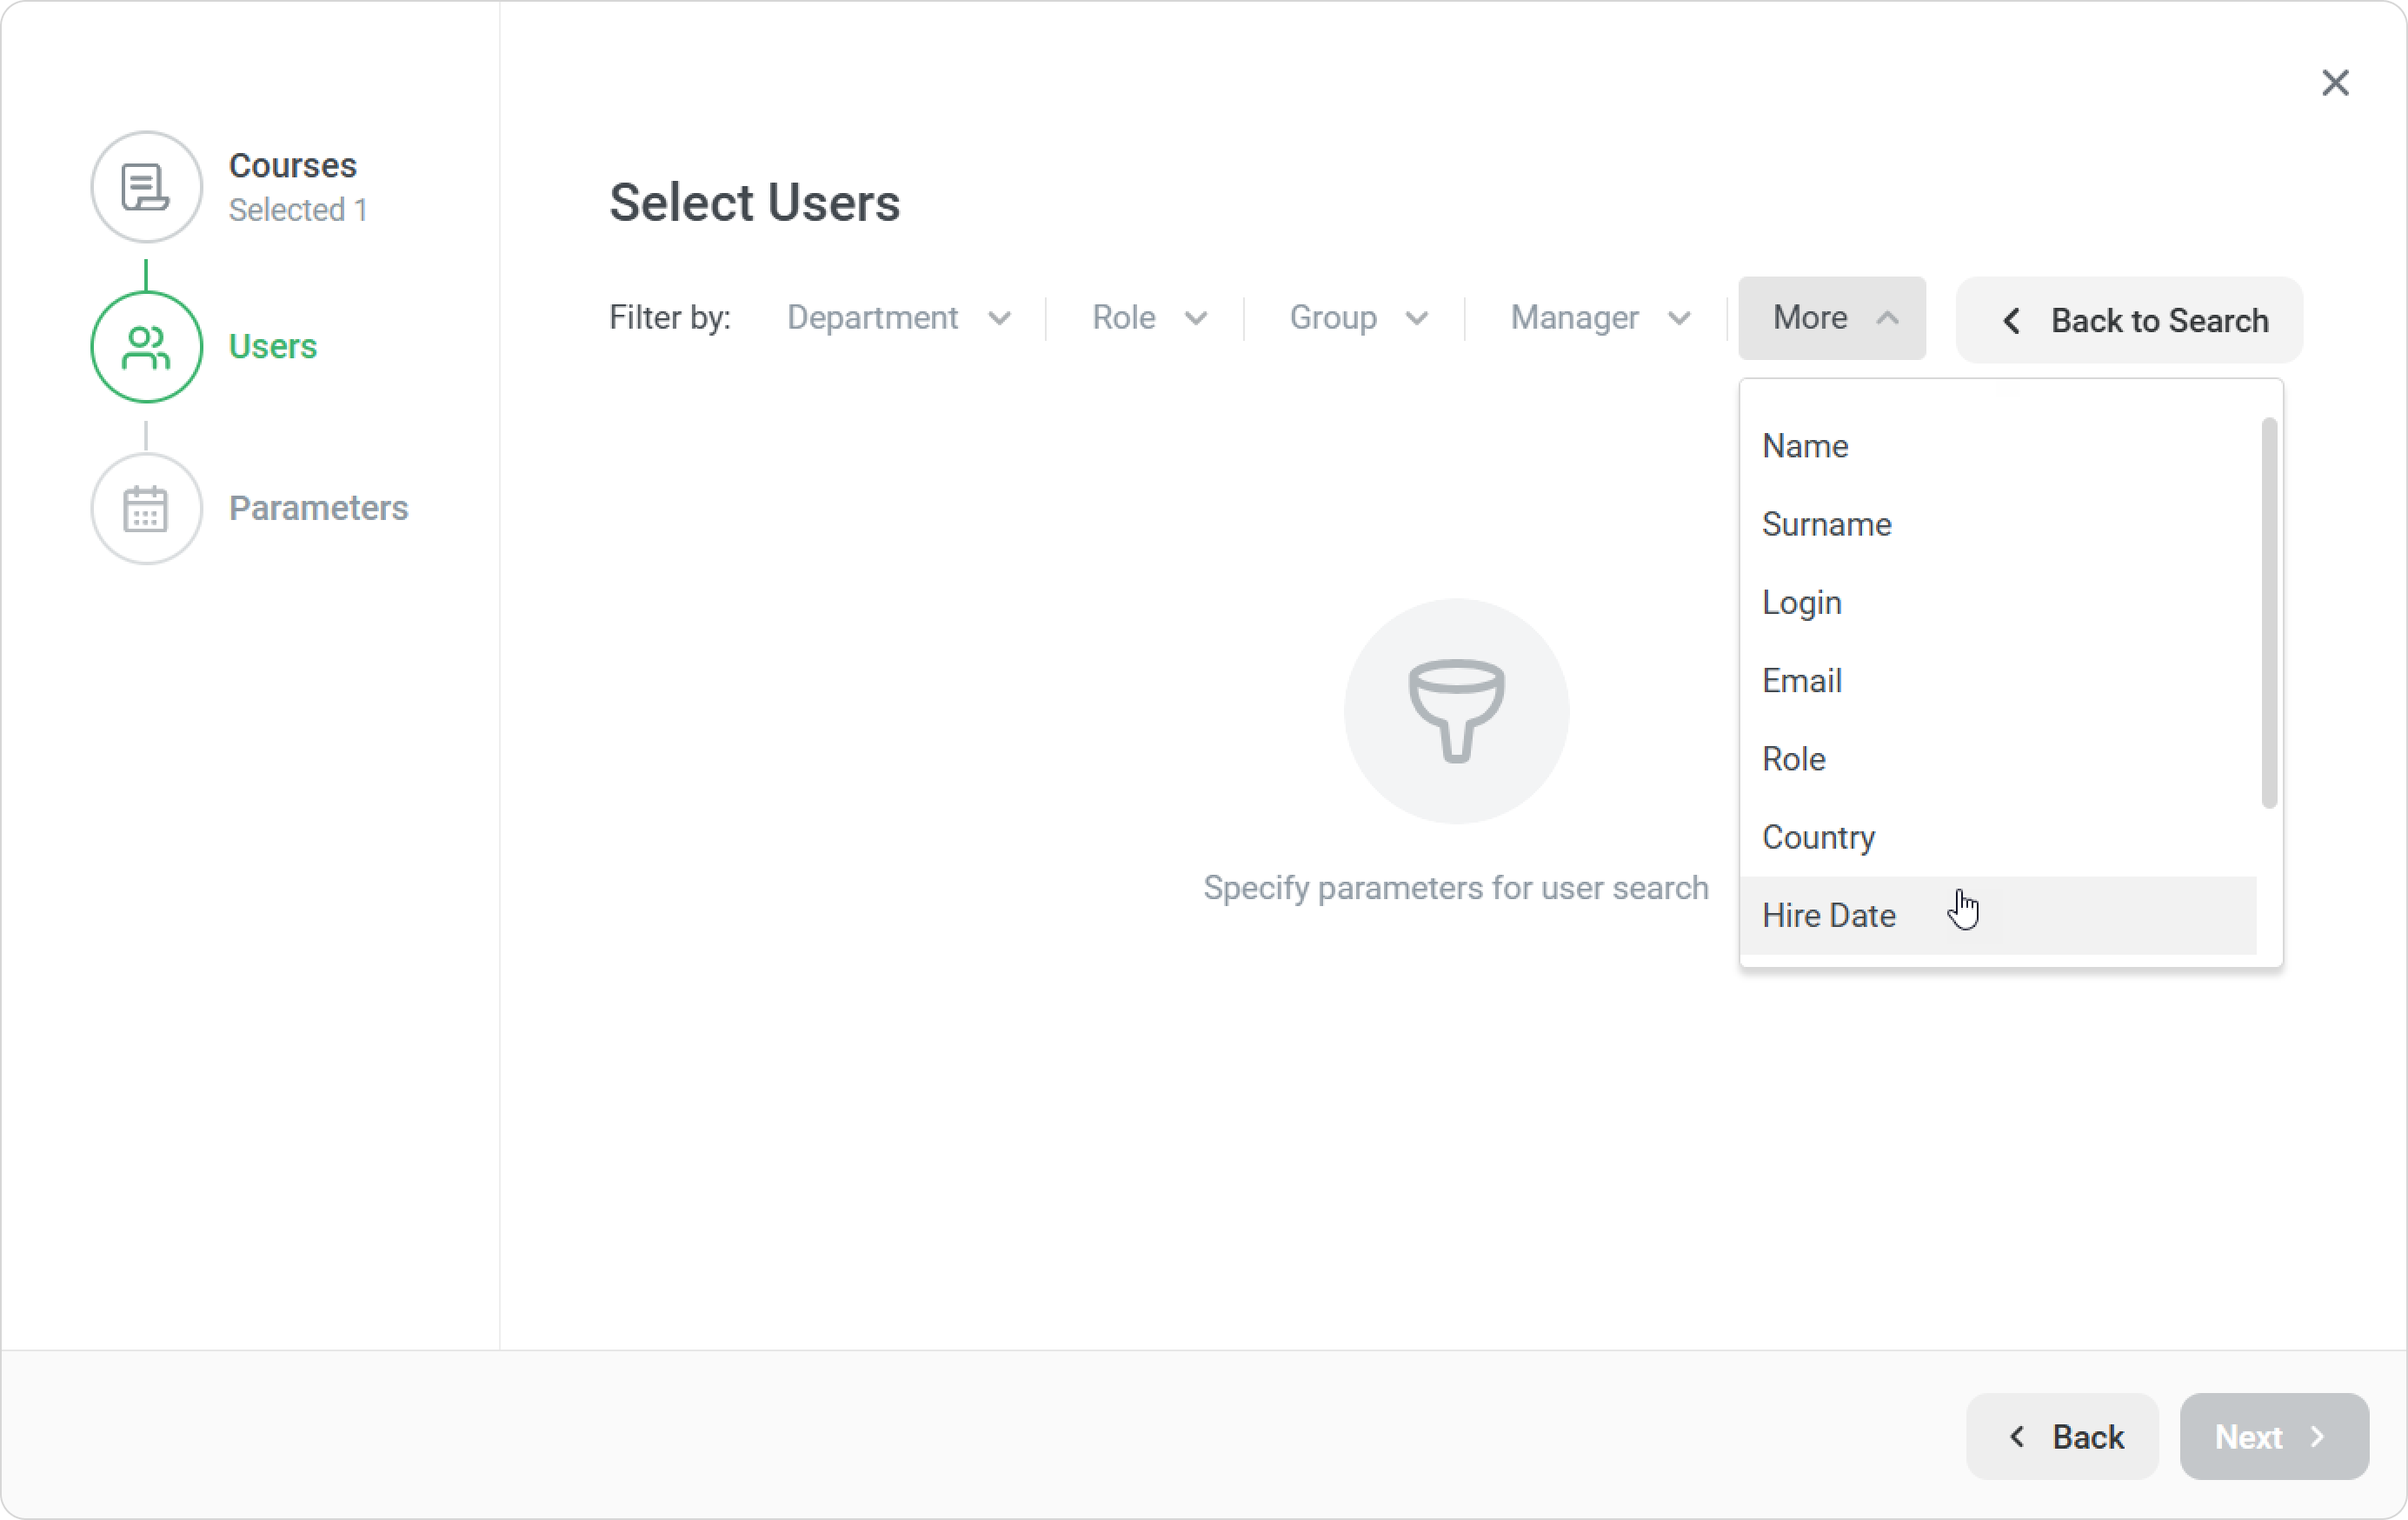Click the Users step people icon
The height and width of the screenshot is (1520, 2408).
[146, 347]
